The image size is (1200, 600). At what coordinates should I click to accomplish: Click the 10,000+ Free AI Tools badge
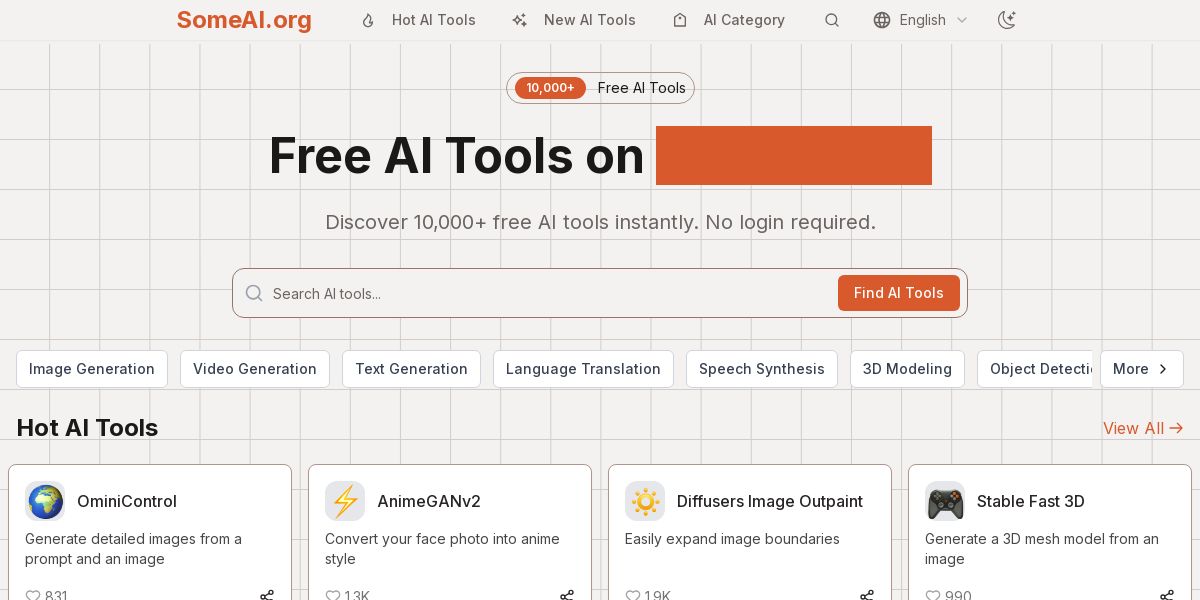click(x=600, y=88)
